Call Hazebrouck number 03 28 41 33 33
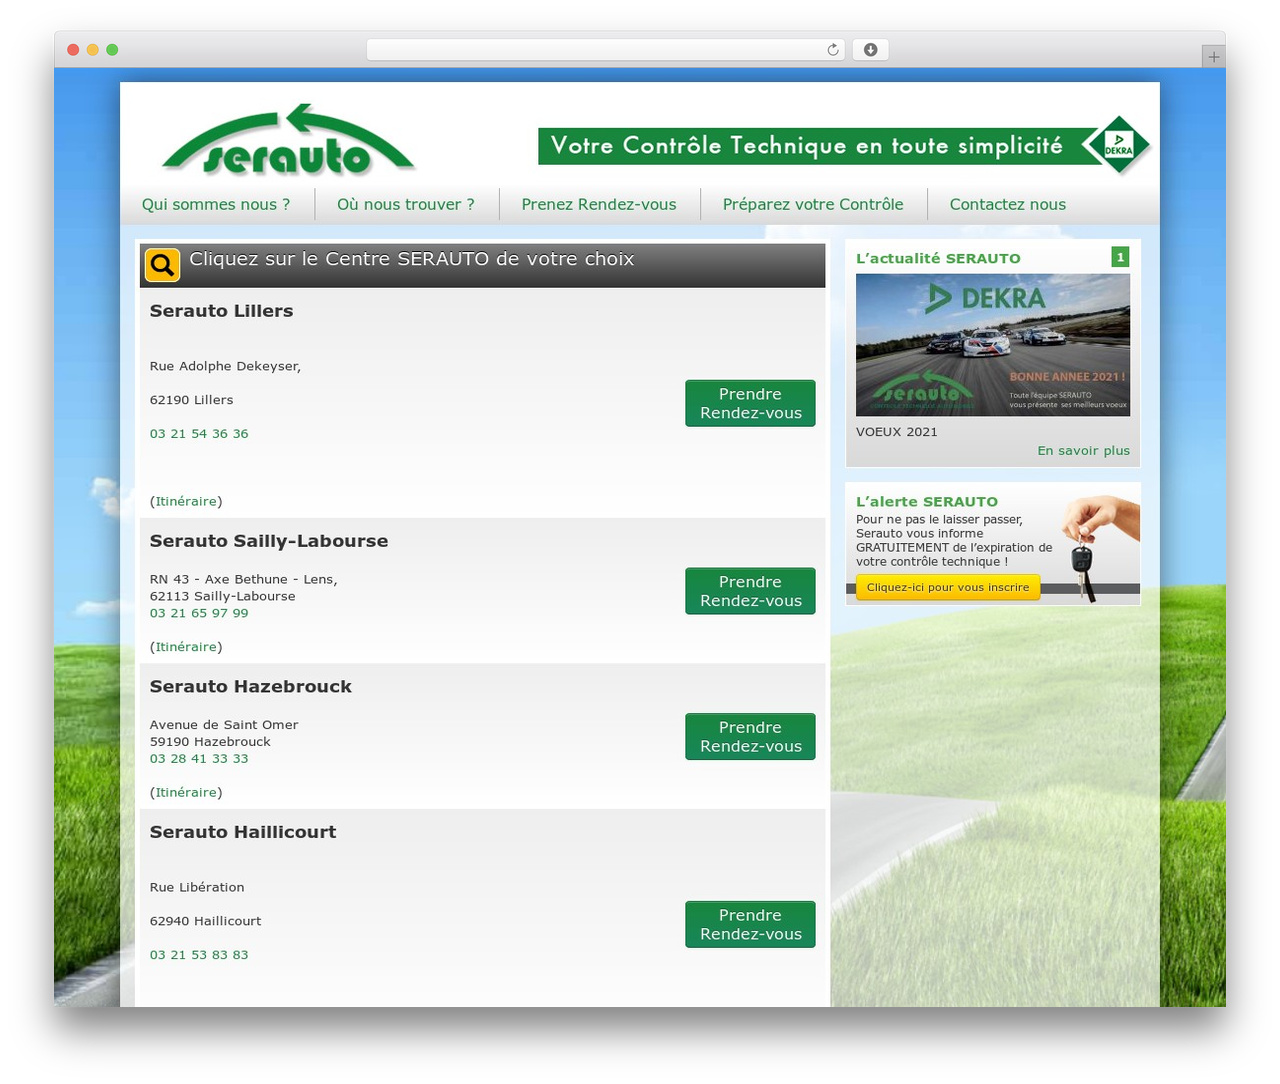Screen dimensions: 1280x1084 (x=199, y=759)
